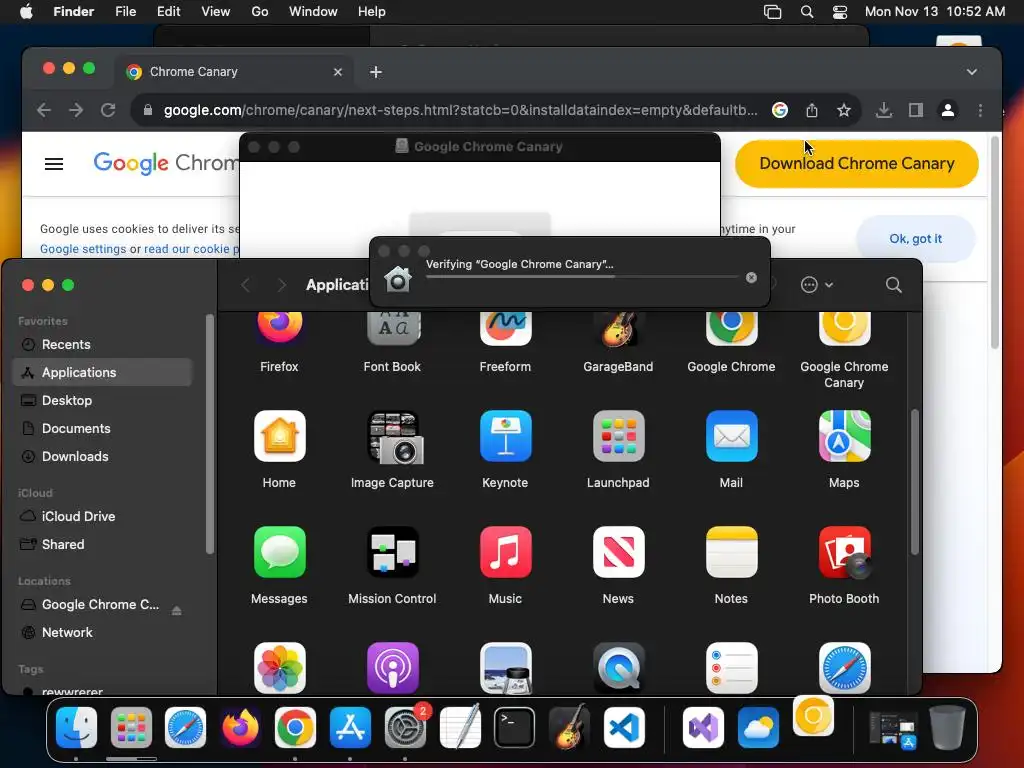Open QuickTime Player app icon
Image resolution: width=1024 pixels, height=768 pixels.
click(618, 668)
